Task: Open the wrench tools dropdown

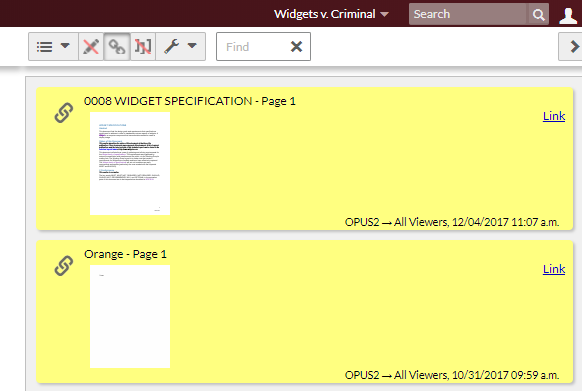Action: tap(180, 46)
